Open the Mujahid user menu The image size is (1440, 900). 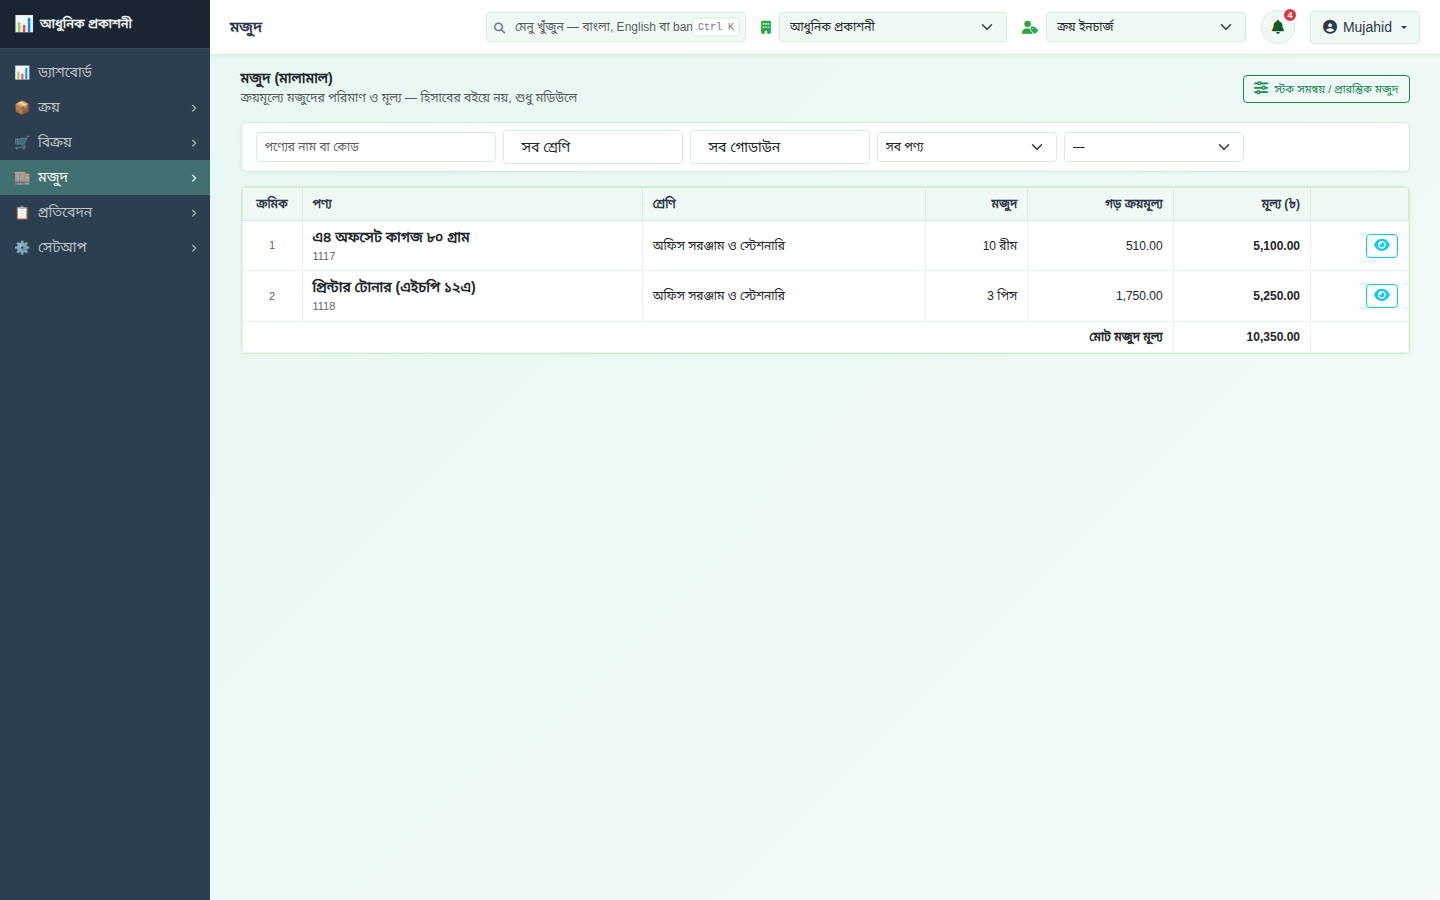coord(1364,27)
